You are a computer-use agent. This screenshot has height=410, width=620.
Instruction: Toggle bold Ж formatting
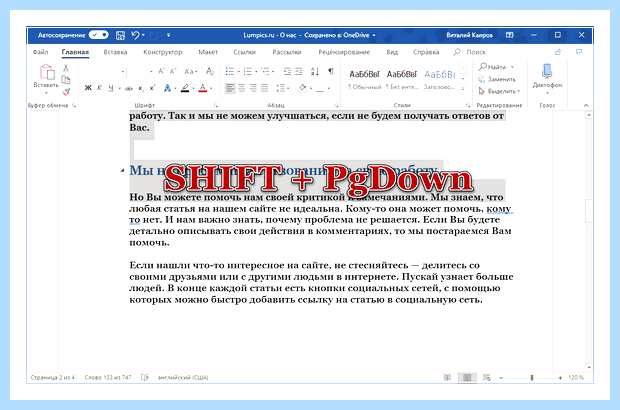click(88, 88)
